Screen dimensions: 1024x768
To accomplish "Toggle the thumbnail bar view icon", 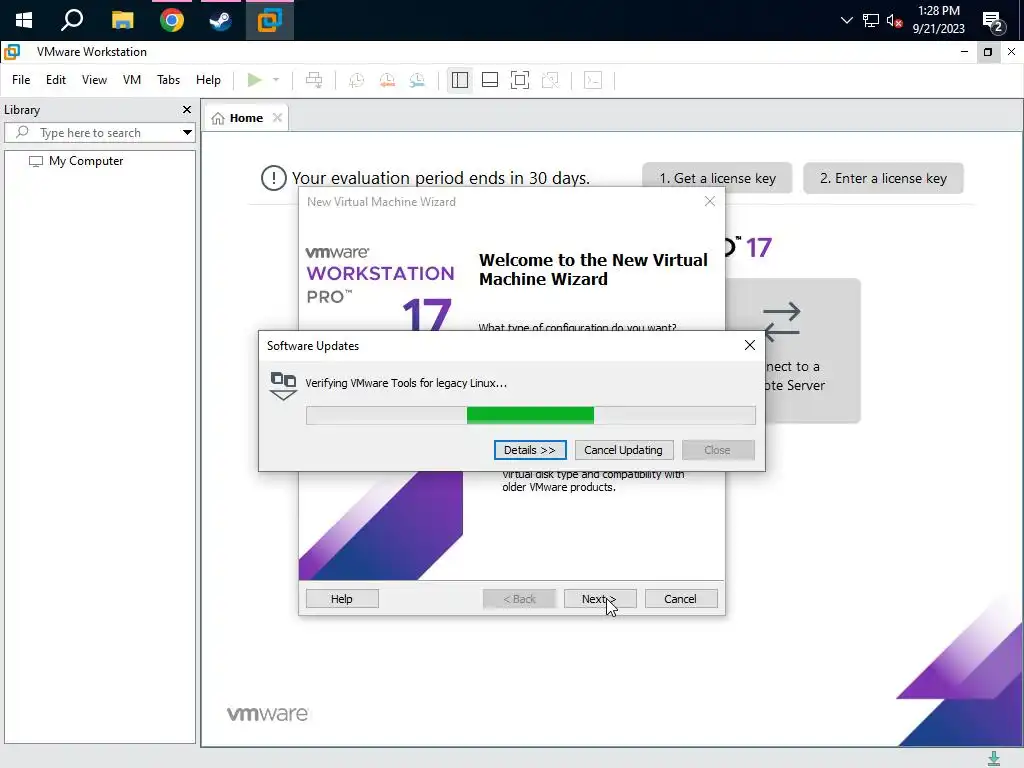I will [x=490, y=80].
